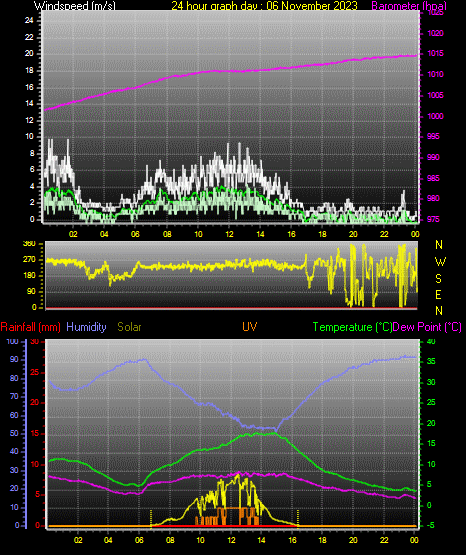Click barometer scale value 1020
Viewport: 466px width, 555px height.
click(435, 33)
